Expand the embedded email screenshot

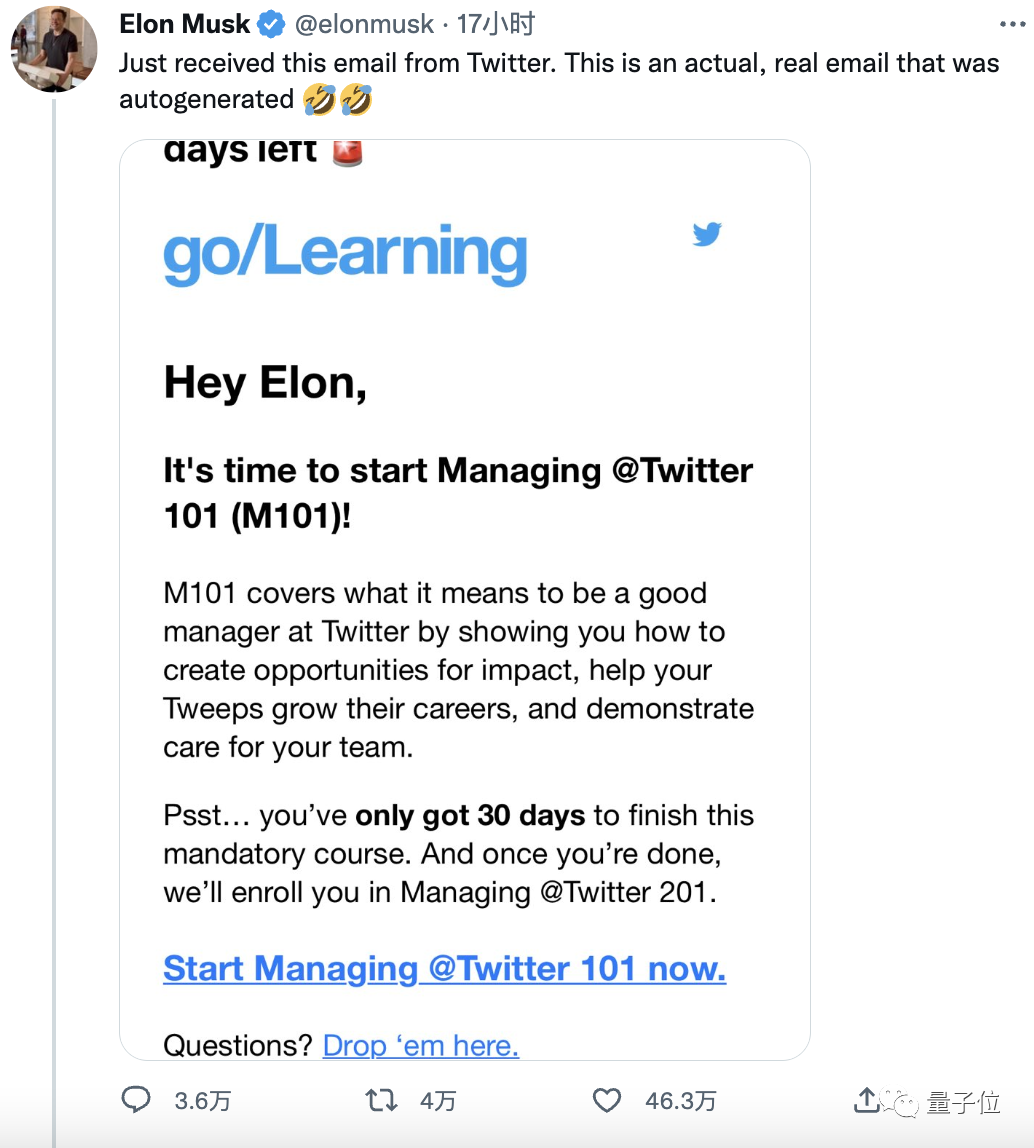coord(465,600)
